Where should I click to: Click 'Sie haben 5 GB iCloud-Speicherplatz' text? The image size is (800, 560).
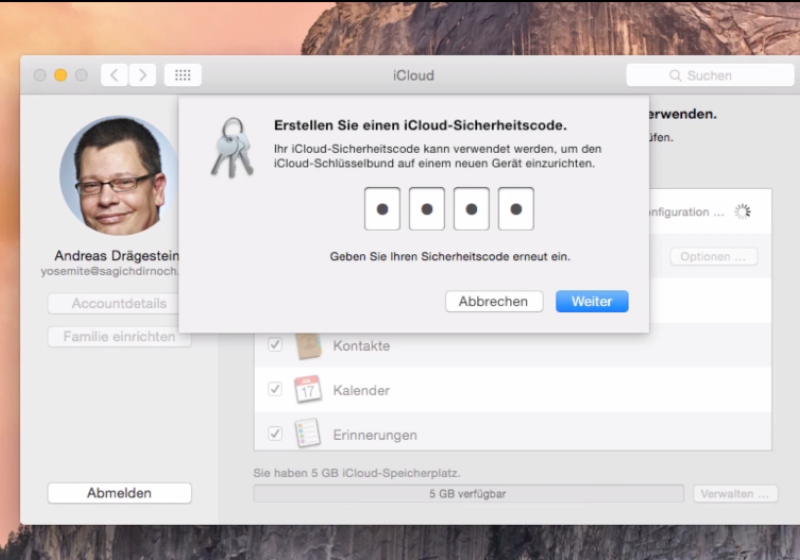coord(357,473)
